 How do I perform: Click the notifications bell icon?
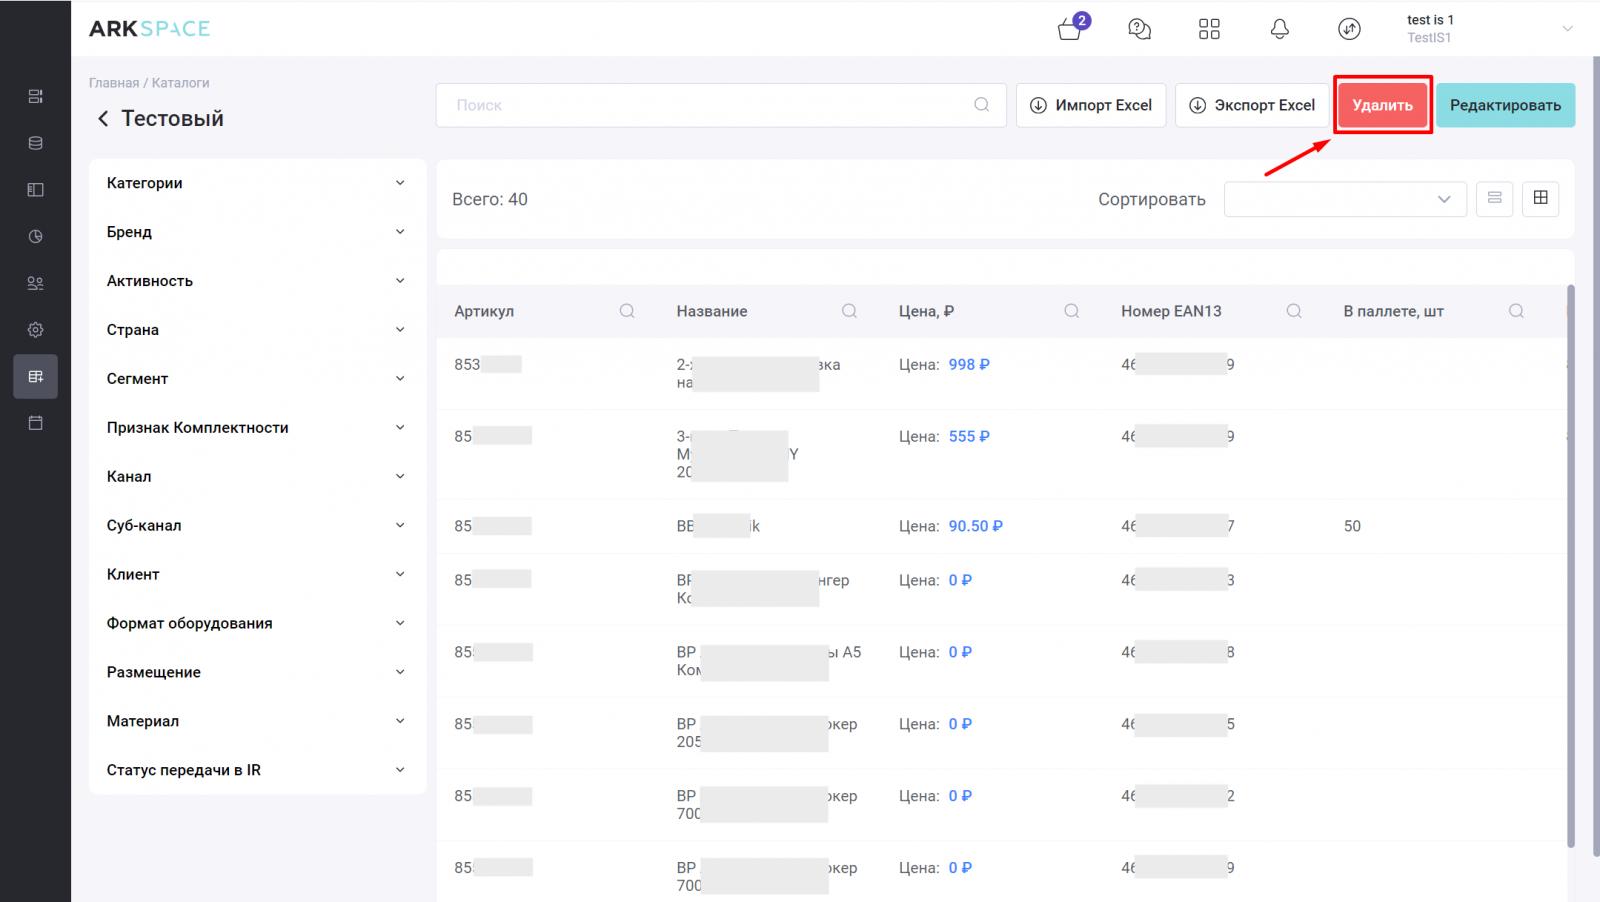(x=1279, y=29)
